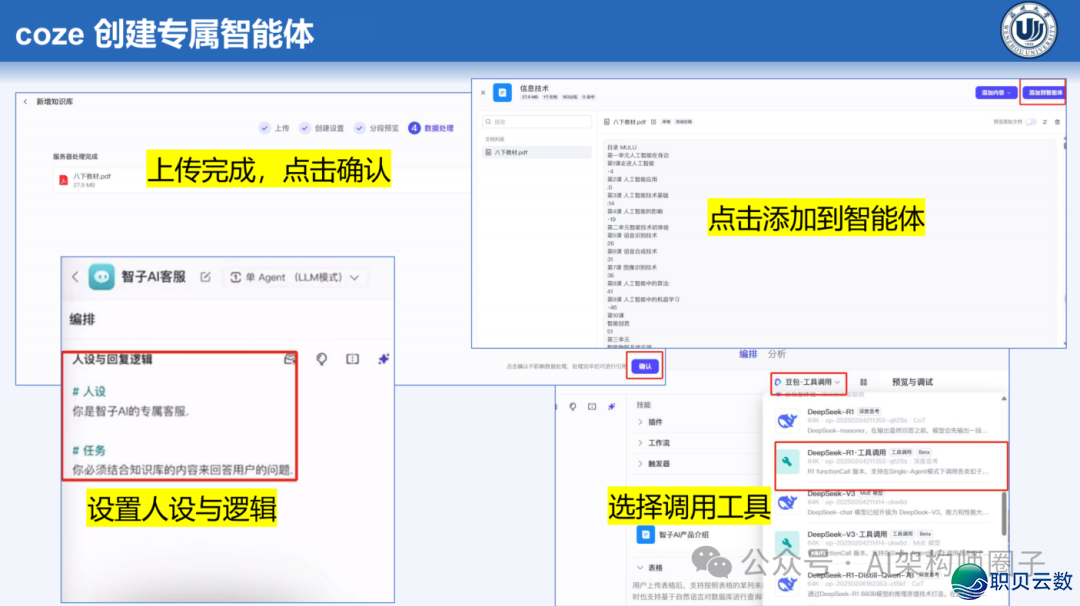The height and width of the screenshot is (606, 1080).
Task: Click the 添加到智能体 button
Action: point(1046,92)
